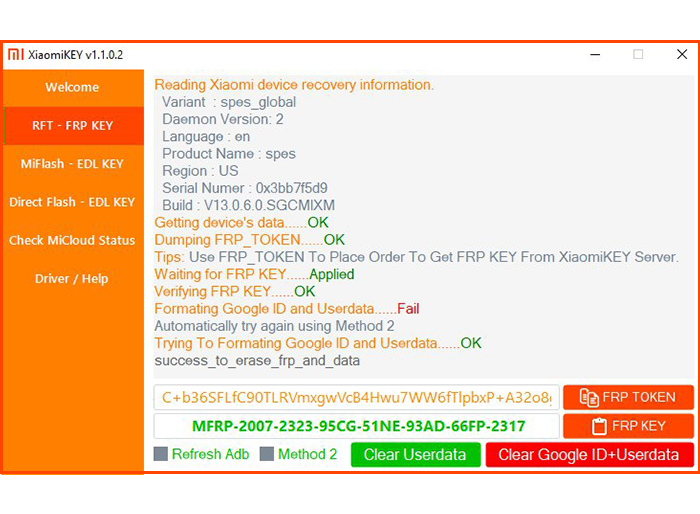Select the RFT - FRP KEY tab
This screenshot has width=700, height=514.
click(x=73, y=125)
